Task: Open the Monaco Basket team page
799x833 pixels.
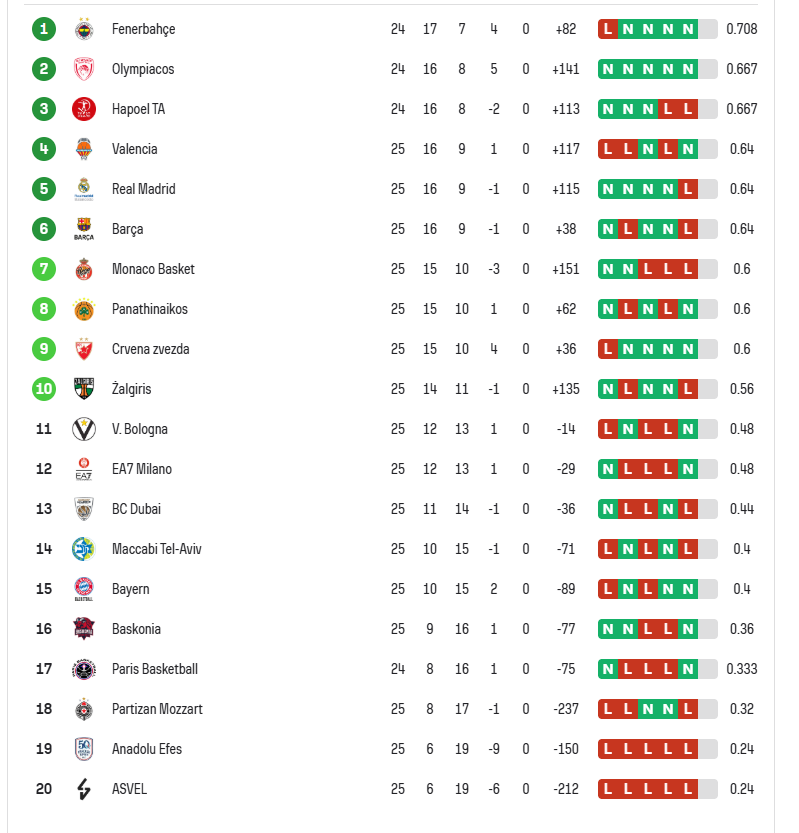Action: pyautogui.click(x=153, y=269)
